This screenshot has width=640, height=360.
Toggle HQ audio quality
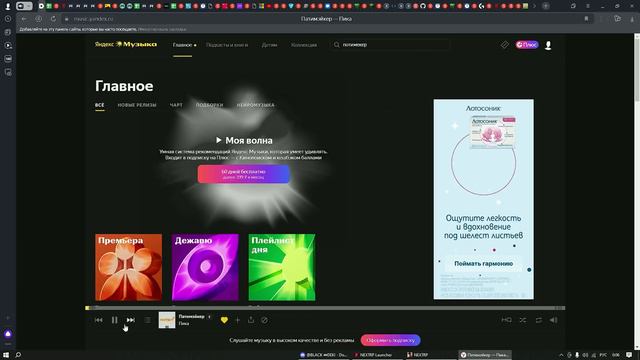pos(507,320)
